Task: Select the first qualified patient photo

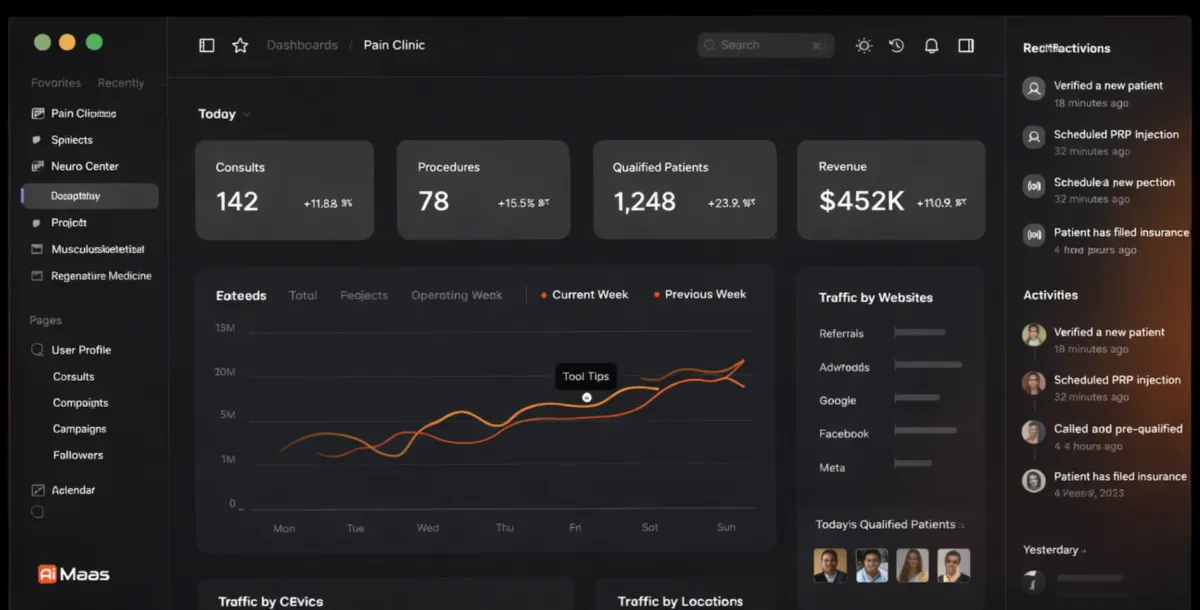Action: coord(830,566)
